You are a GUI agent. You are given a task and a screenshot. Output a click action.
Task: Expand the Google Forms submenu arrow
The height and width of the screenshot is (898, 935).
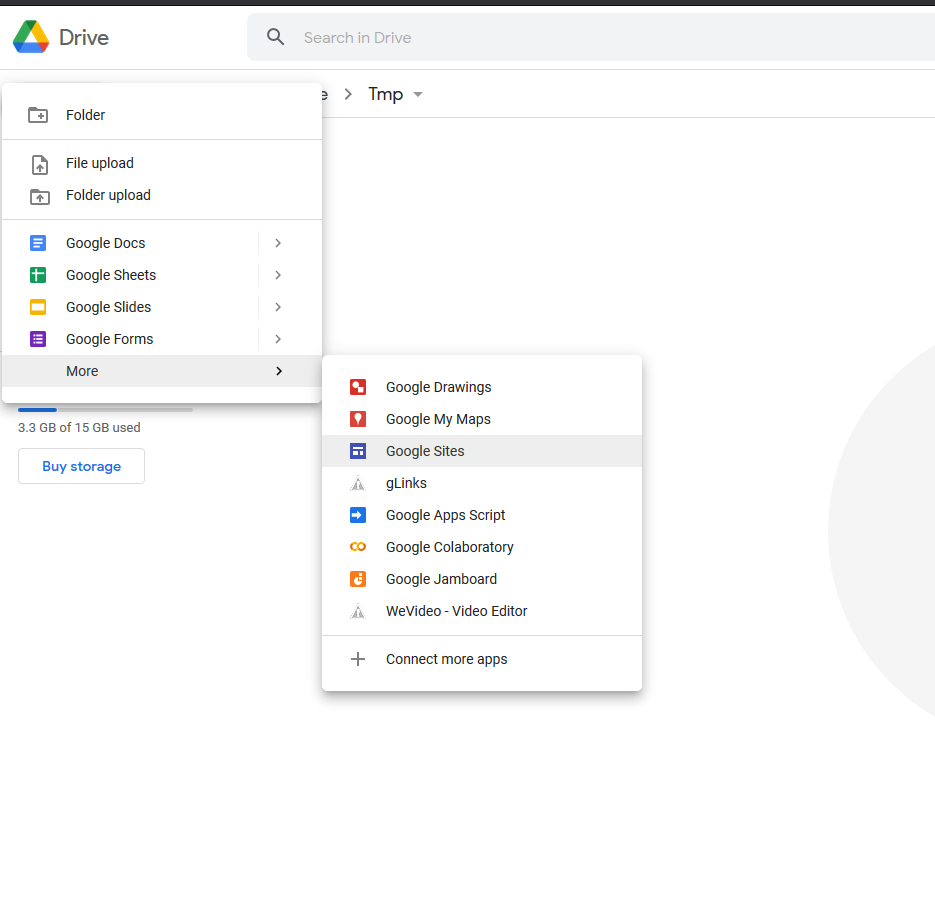pos(278,339)
